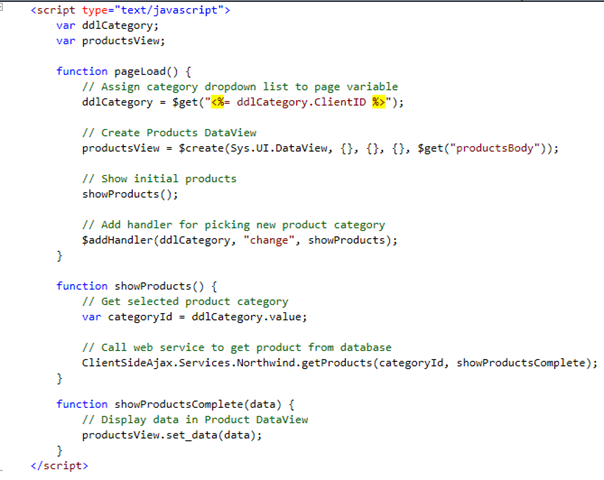
Task: Click the 'function pageLoad() {' line
Action: pos(123,71)
